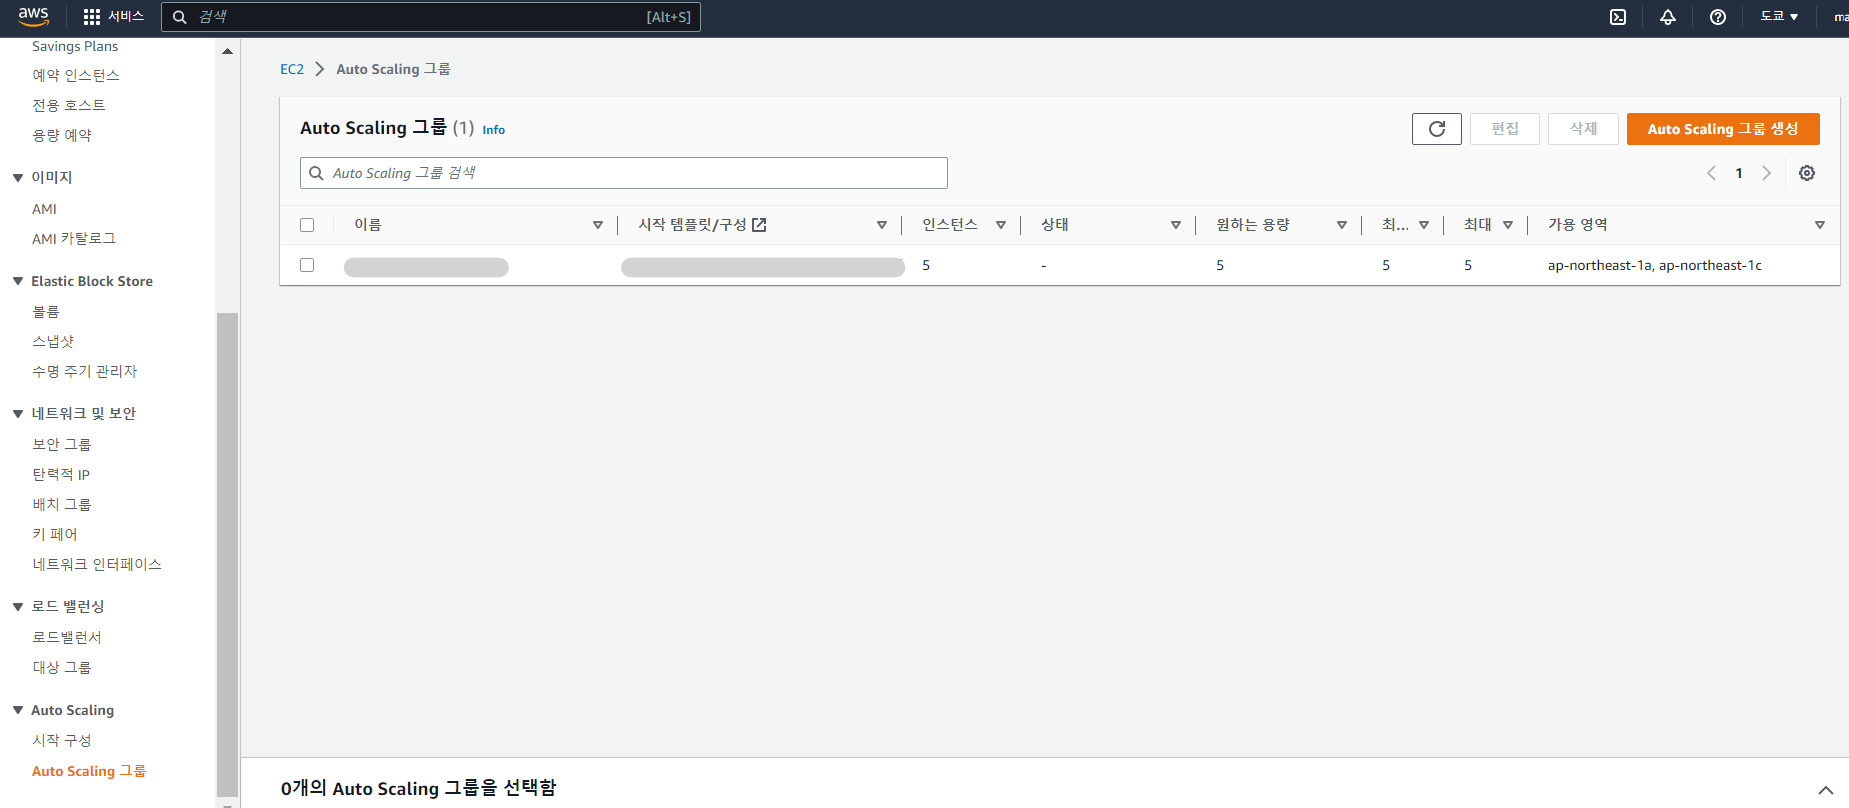Open the 도쿄 region dropdown
Image resolution: width=1849 pixels, height=808 pixels.
pyautogui.click(x=1780, y=17)
